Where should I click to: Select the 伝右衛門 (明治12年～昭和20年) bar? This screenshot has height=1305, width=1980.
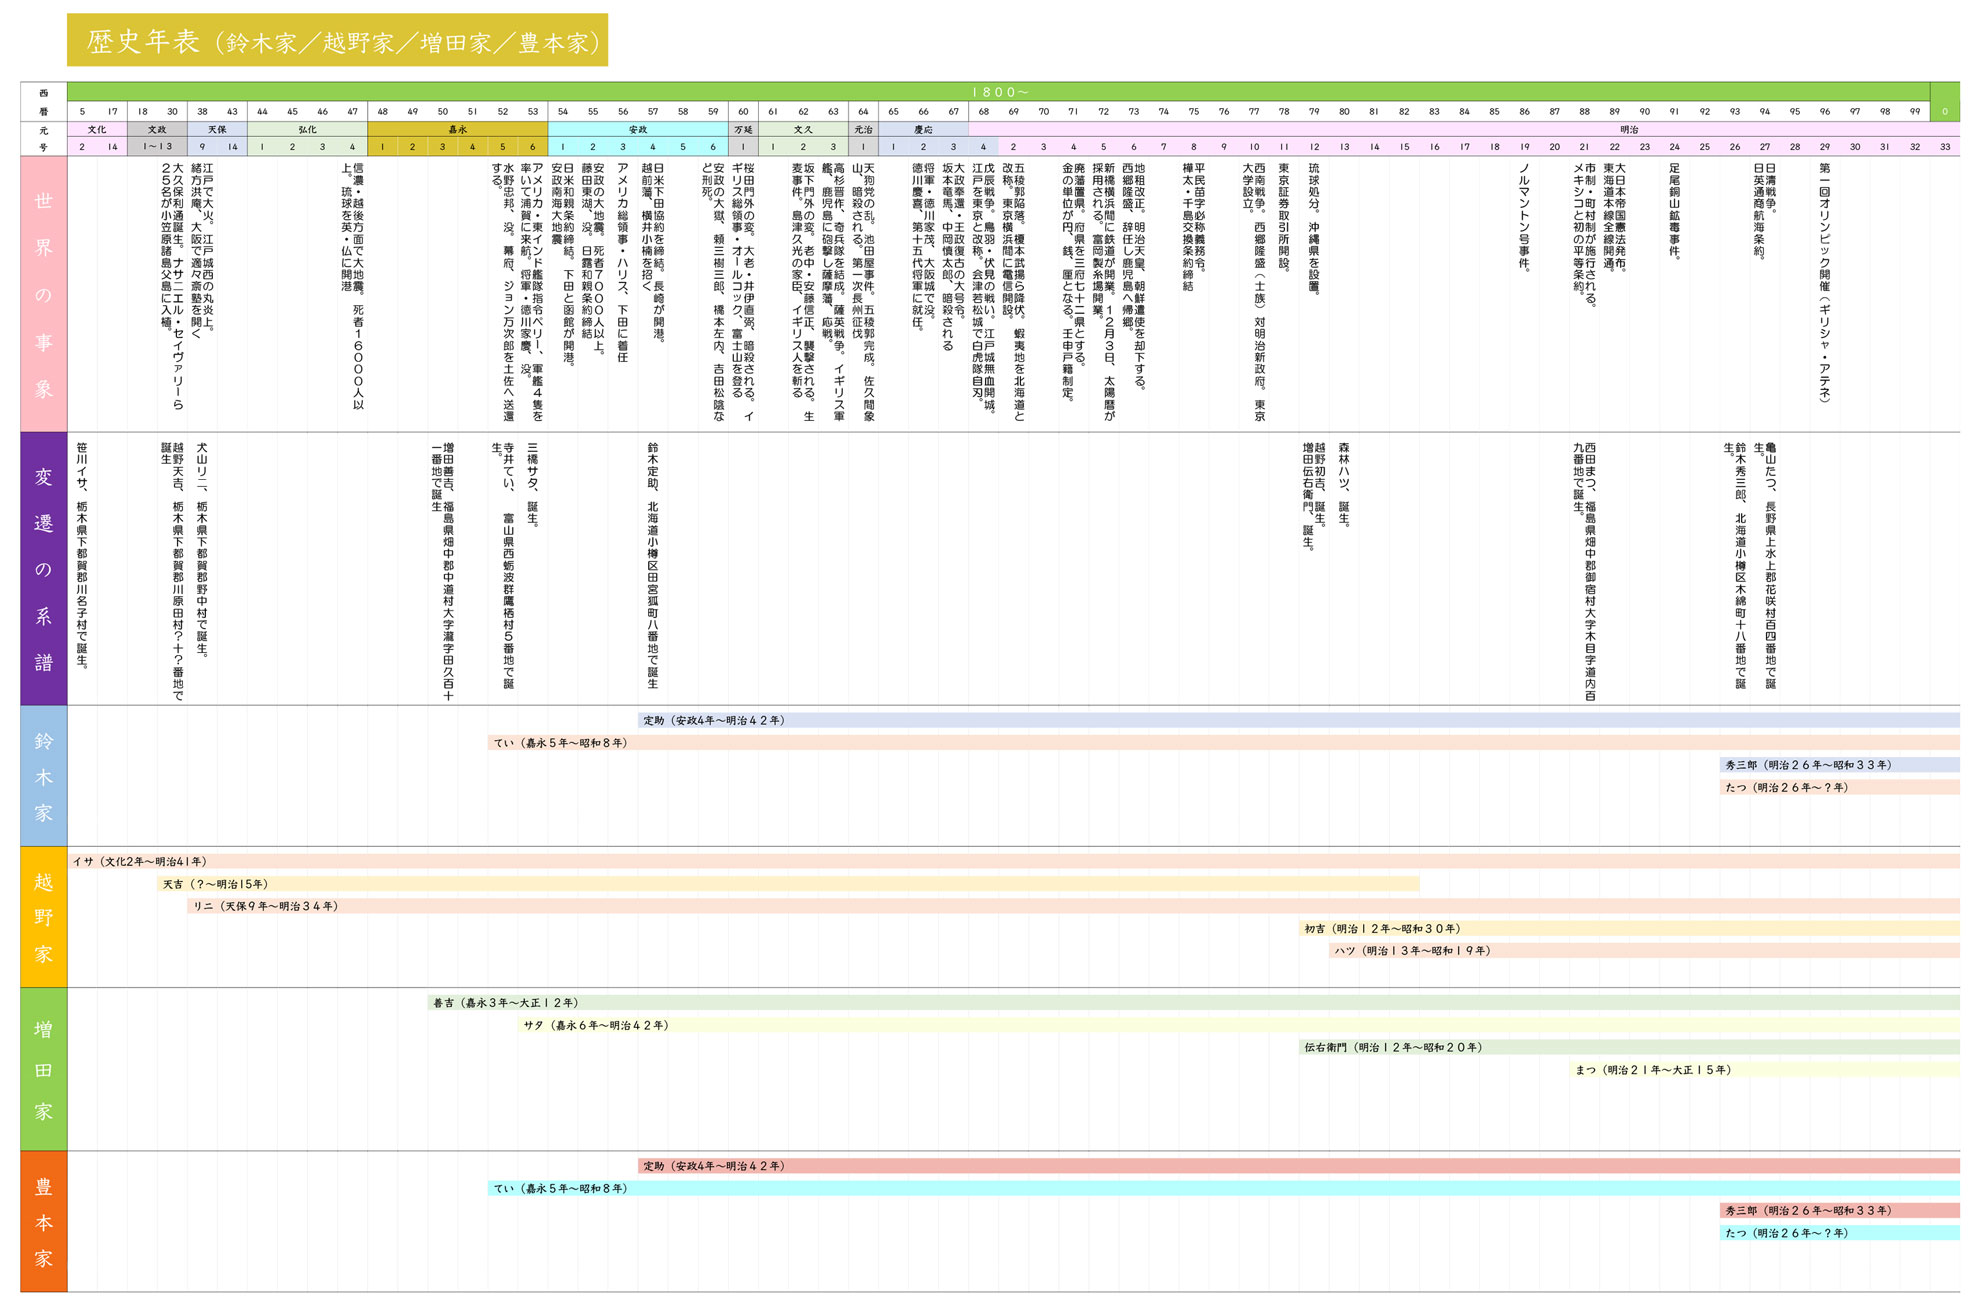tap(1629, 1047)
